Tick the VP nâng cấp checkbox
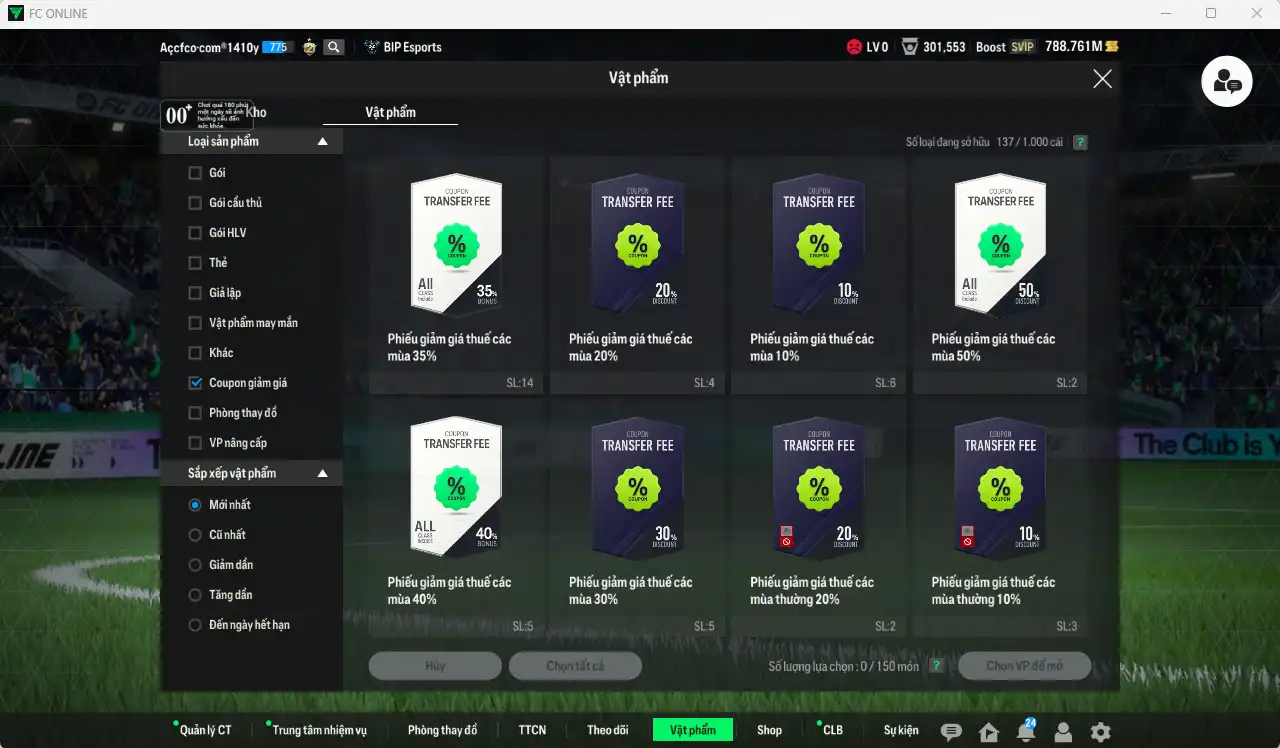Image resolution: width=1280 pixels, height=748 pixels. click(x=196, y=443)
